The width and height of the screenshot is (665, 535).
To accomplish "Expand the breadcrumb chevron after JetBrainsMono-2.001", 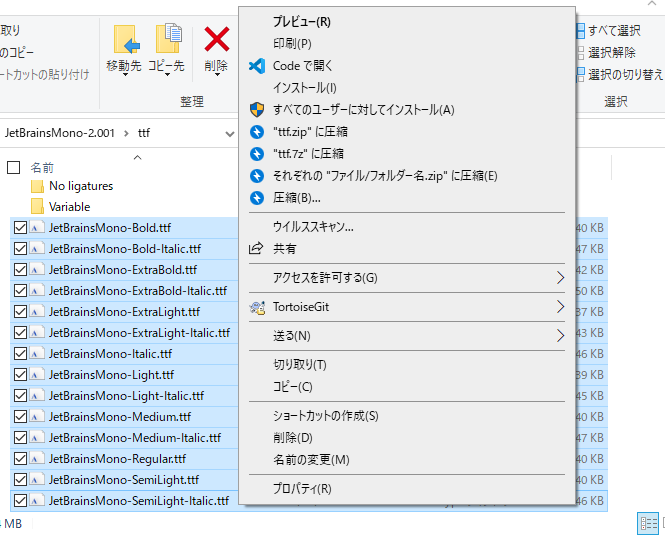I will click(126, 133).
